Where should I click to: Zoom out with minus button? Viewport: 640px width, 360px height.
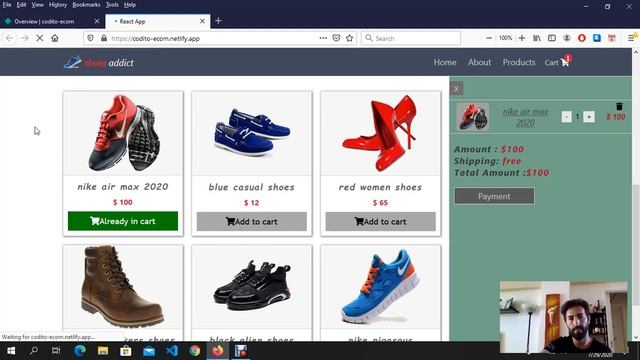(x=489, y=38)
